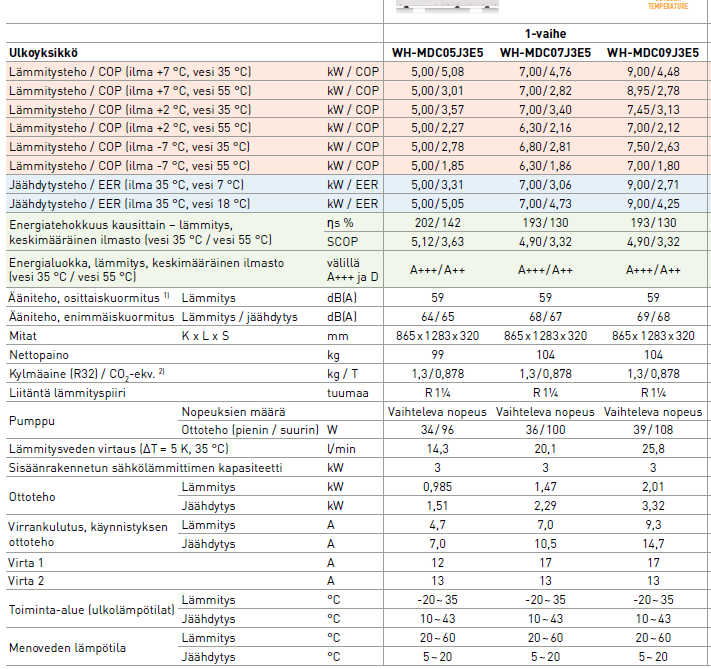Click the 25,8 l/min flow value

pos(653,449)
